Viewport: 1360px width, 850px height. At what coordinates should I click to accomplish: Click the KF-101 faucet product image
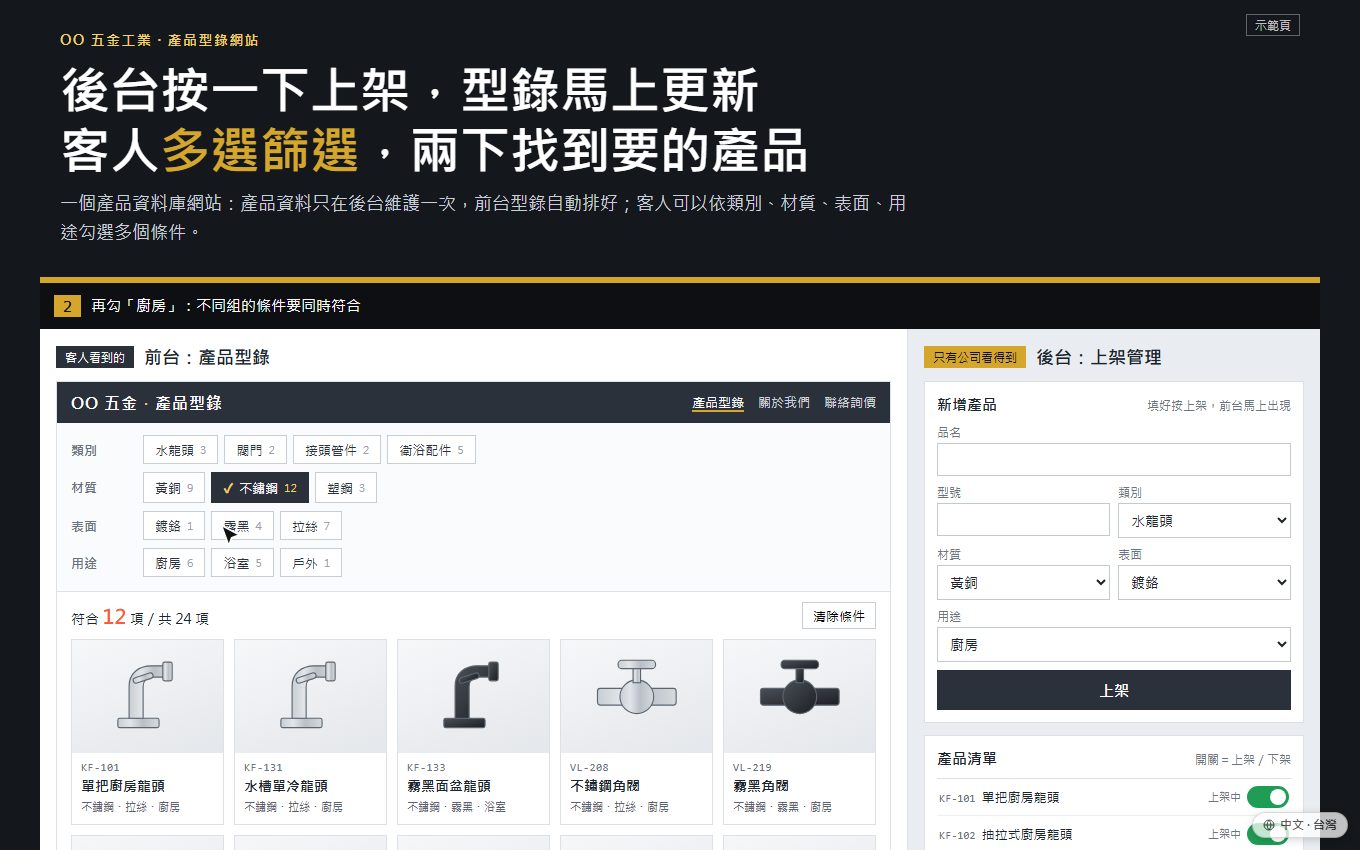[148, 696]
